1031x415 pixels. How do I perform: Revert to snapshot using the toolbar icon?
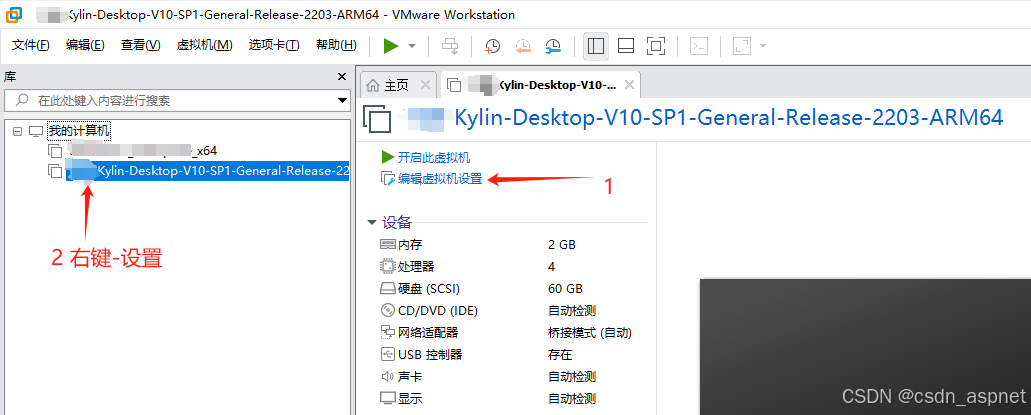[523, 45]
